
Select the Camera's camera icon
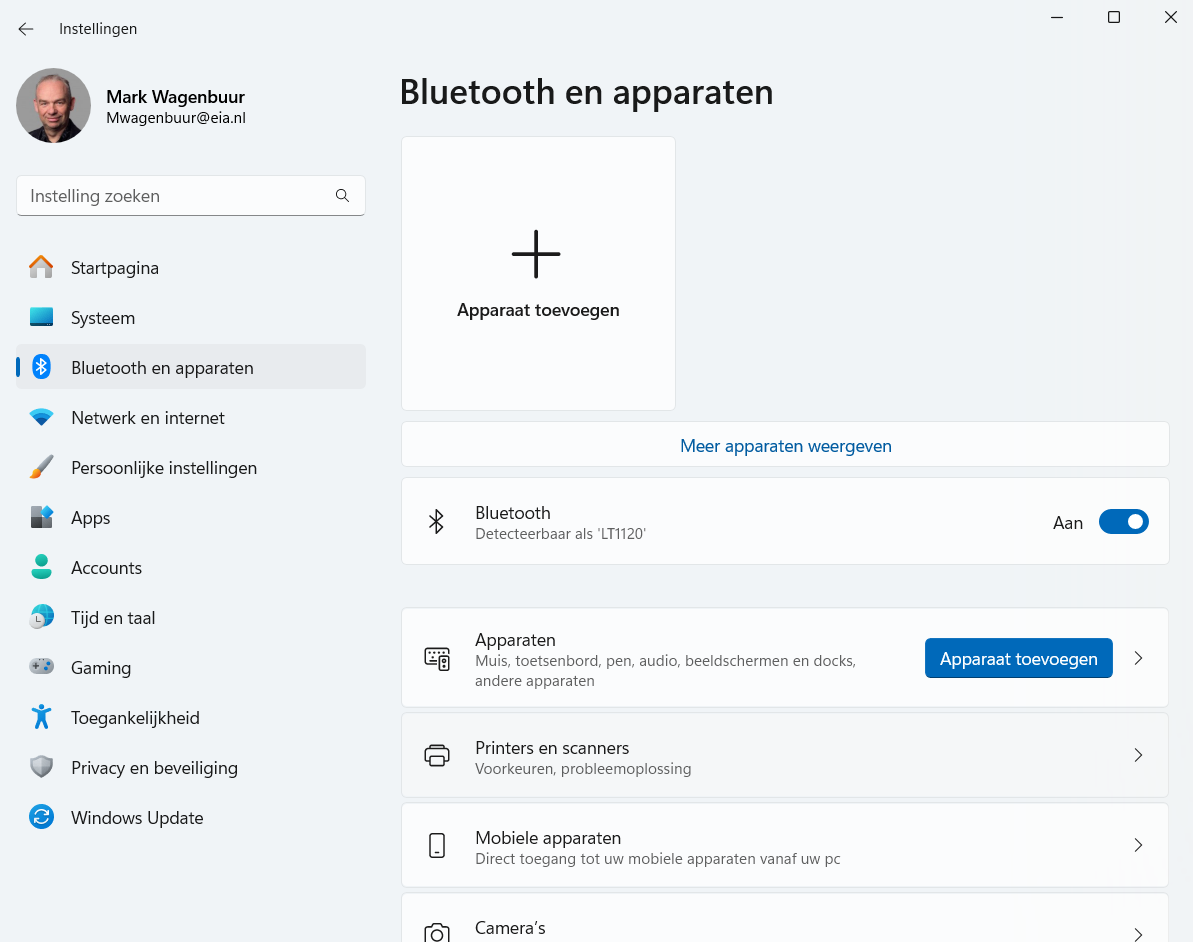pyautogui.click(x=436, y=930)
